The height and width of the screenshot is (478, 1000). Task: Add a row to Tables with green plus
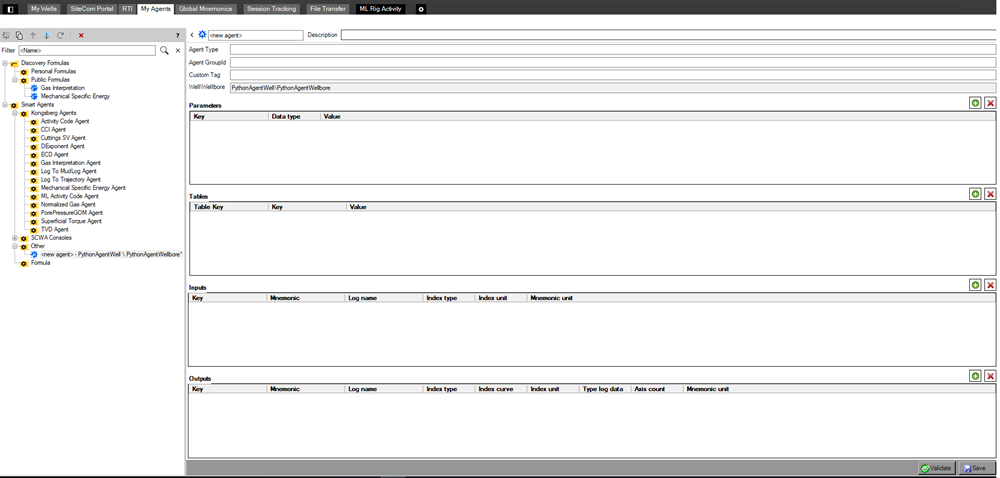975,194
